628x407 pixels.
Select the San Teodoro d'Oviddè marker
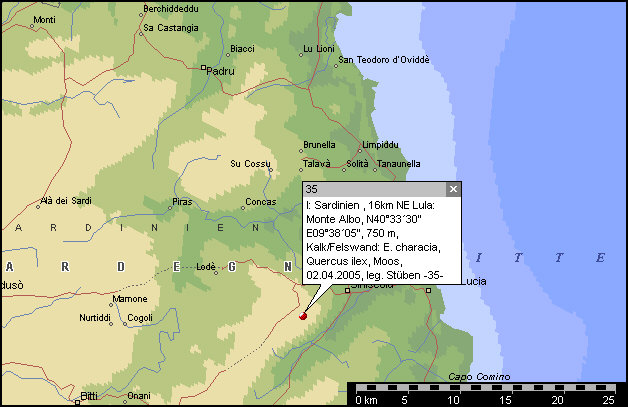(x=337, y=60)
